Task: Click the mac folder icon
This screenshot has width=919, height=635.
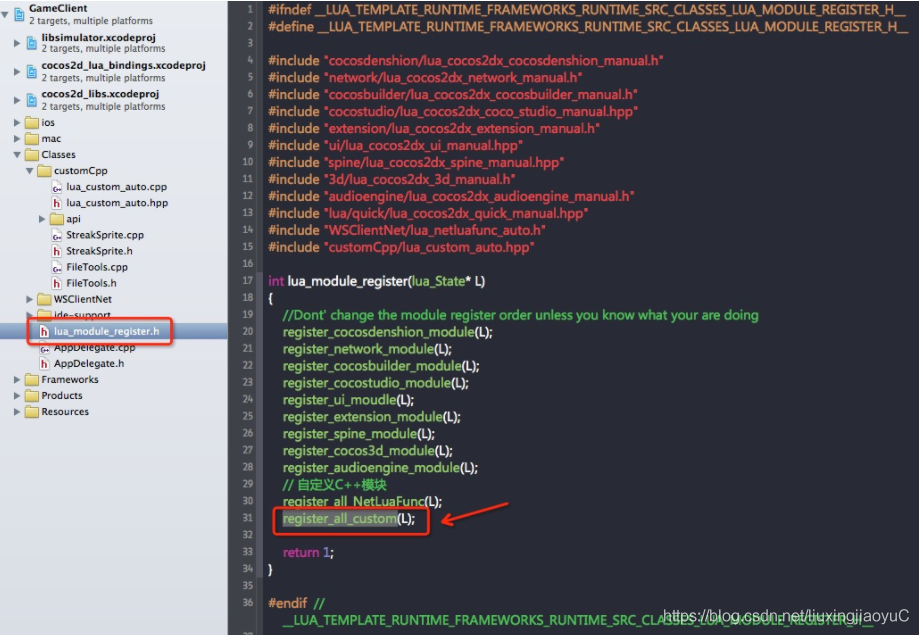Action: pos(32,139)
